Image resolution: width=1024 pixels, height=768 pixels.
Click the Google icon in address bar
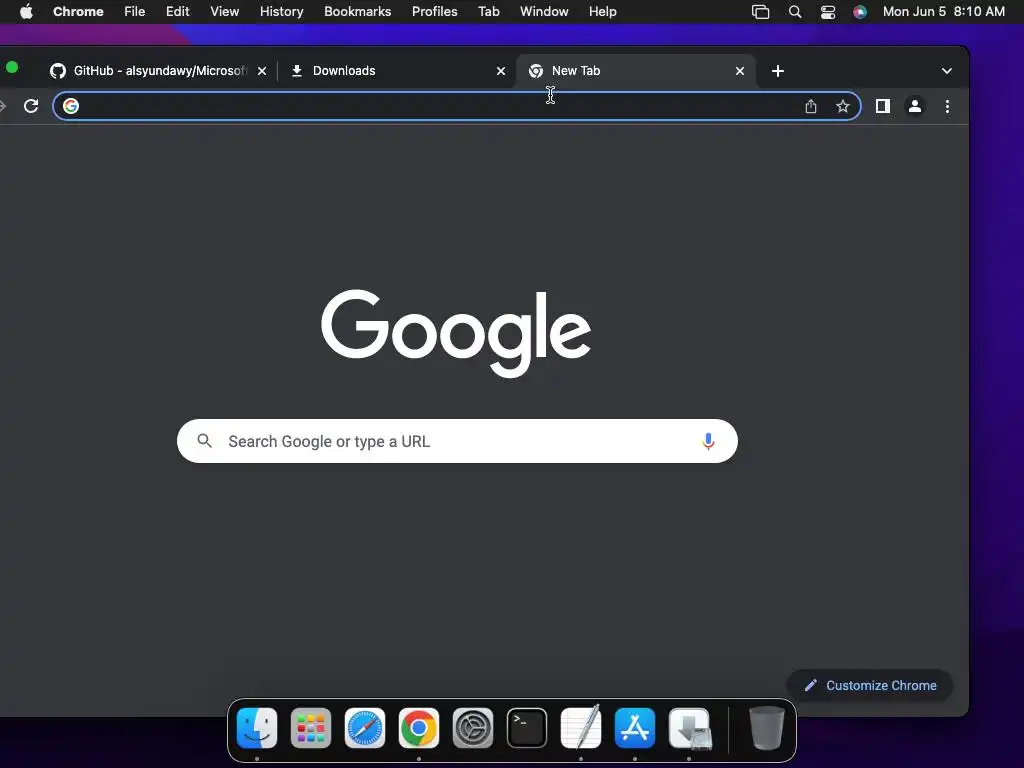[x=71, y=106]
